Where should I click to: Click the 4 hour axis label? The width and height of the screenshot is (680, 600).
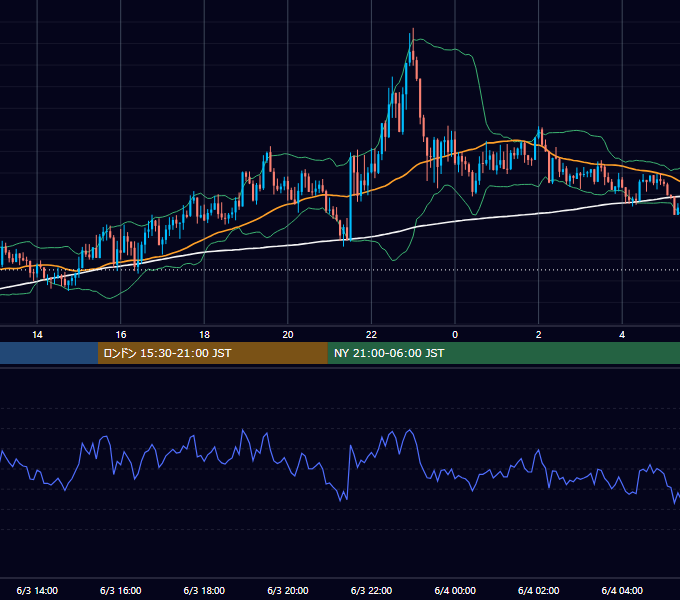point(622,335)
